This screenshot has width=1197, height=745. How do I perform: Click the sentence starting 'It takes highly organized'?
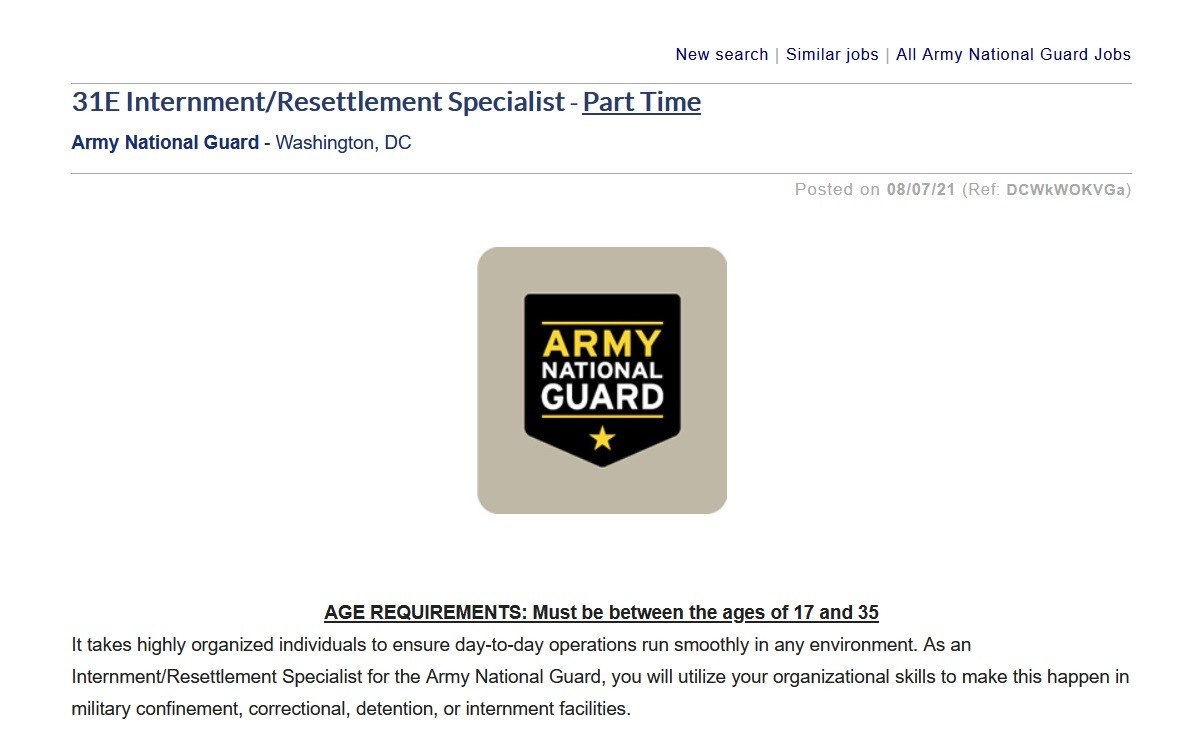[520, 644]
